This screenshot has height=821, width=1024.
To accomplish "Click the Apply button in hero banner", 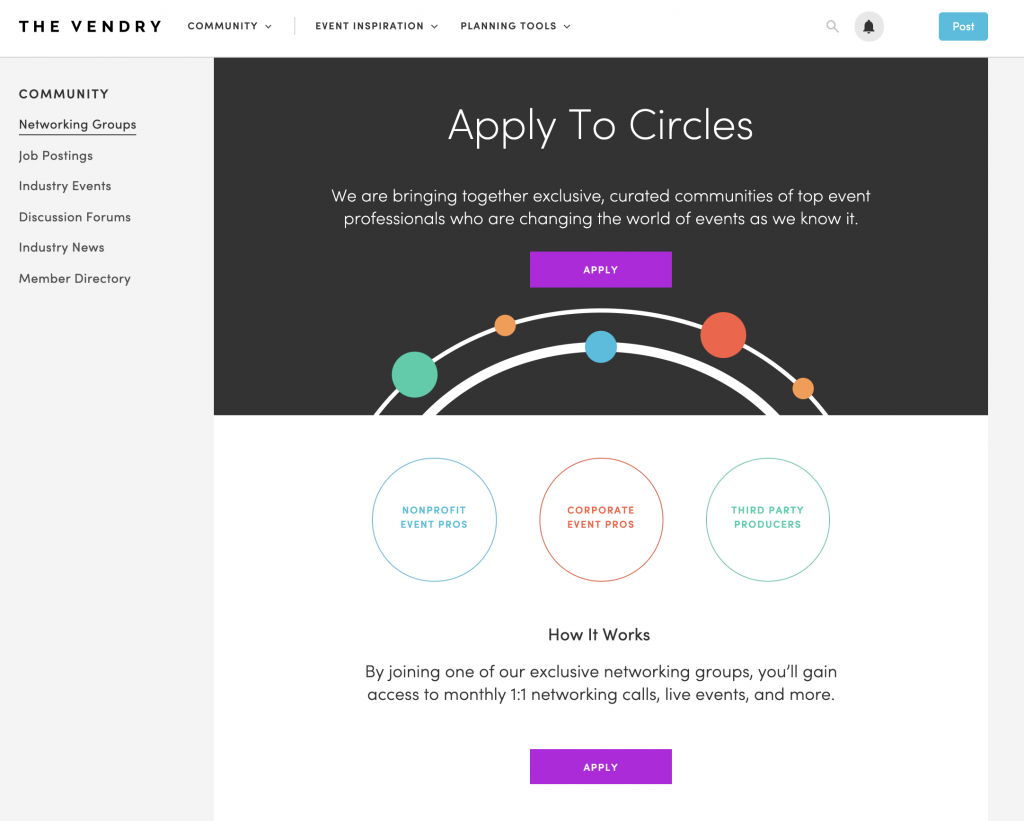I will coord(600,270).
